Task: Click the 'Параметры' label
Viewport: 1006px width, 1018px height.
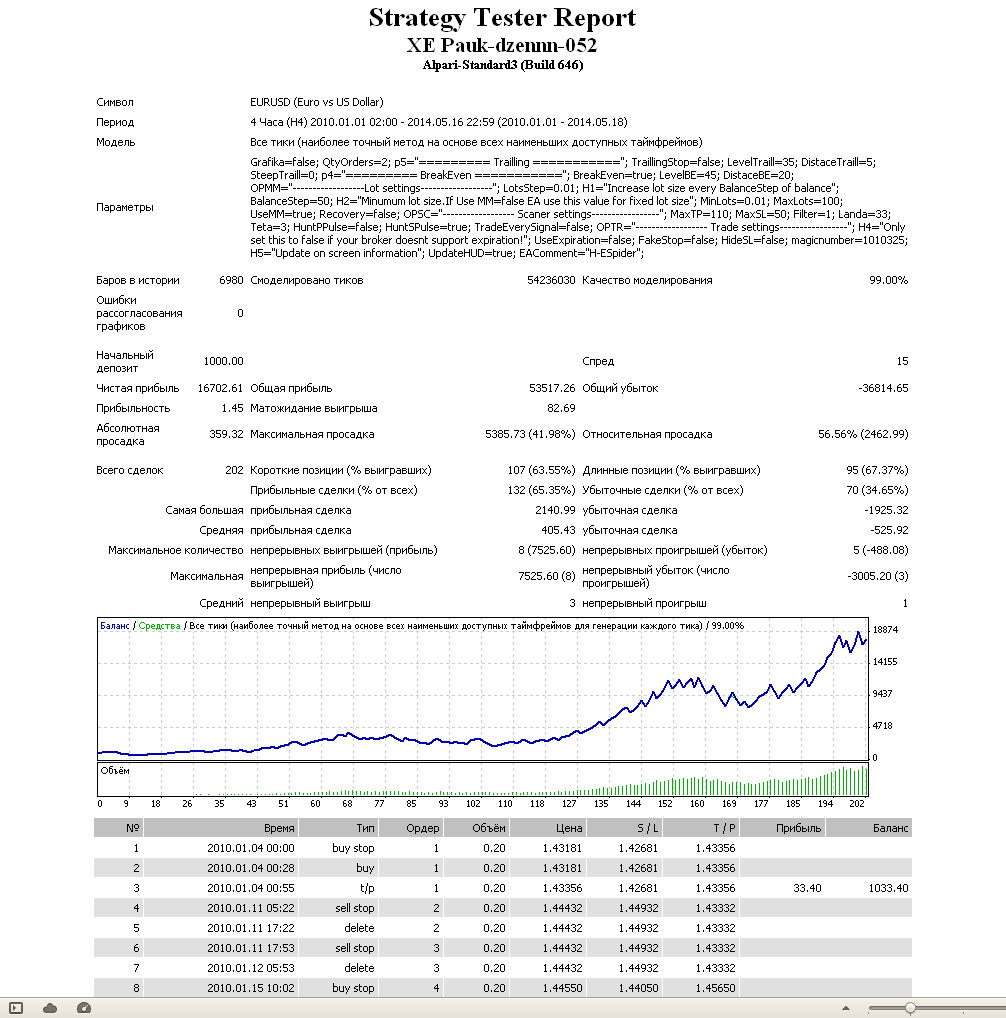Action: click(125, 207)
